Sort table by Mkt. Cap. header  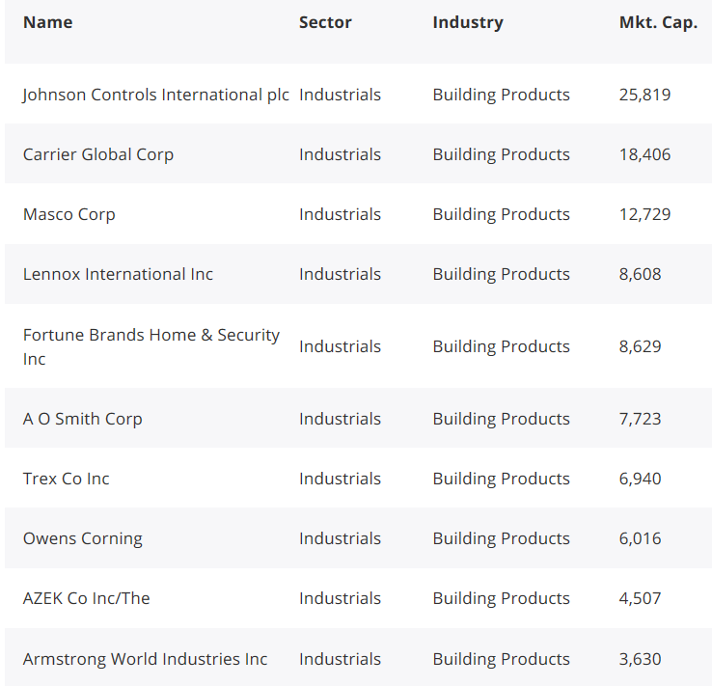point(658,23)
